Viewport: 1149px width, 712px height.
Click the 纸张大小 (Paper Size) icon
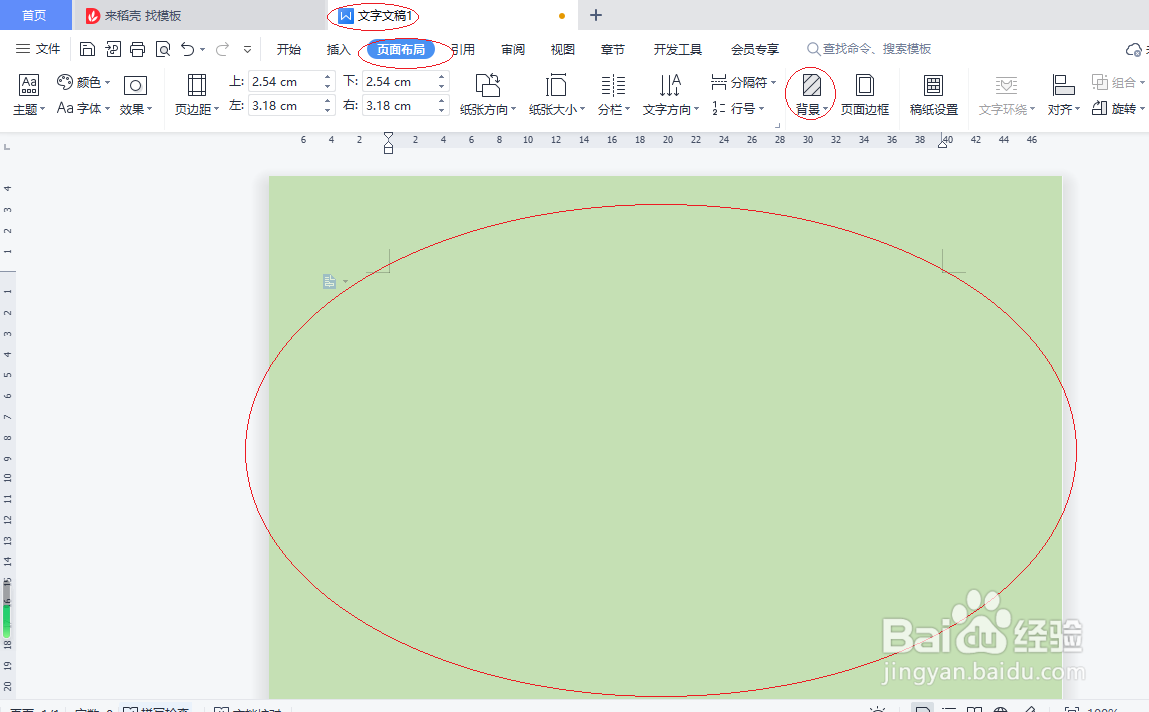pos(556,93)
